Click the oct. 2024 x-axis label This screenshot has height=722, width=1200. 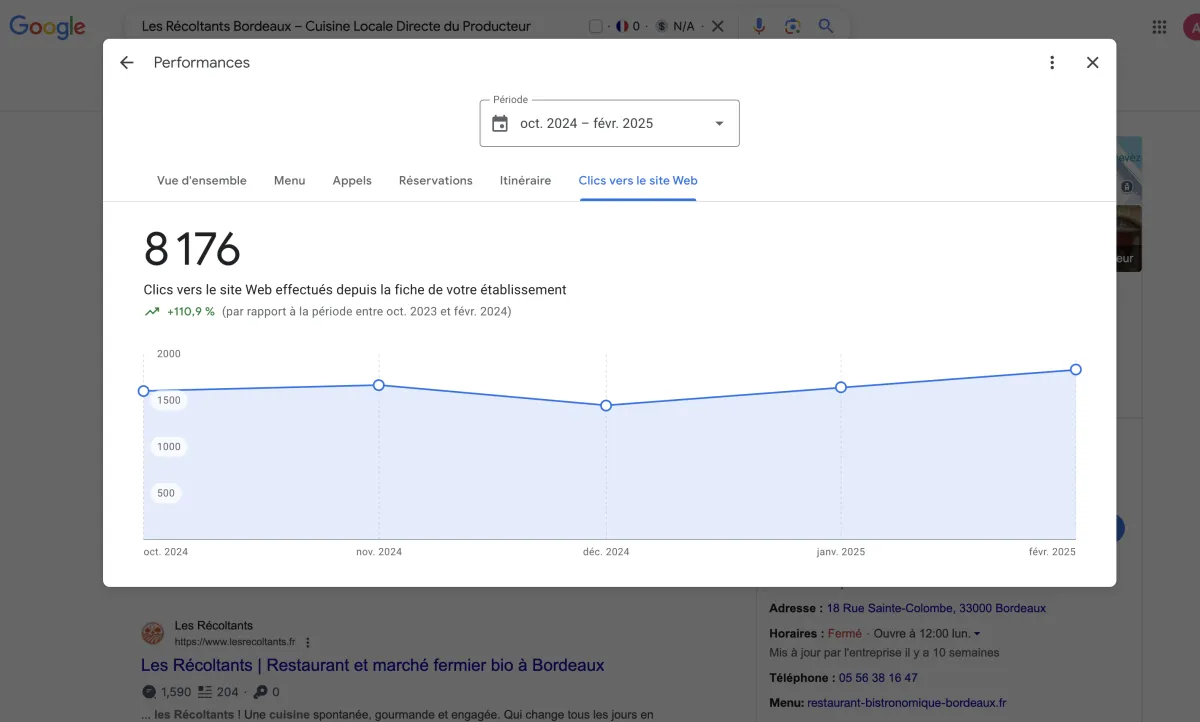(x=166, y=552)
